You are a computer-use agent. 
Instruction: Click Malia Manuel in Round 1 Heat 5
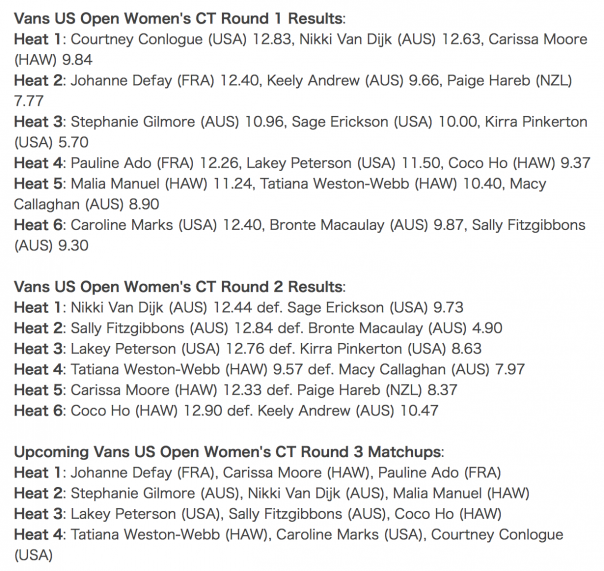tap(115, 183)
